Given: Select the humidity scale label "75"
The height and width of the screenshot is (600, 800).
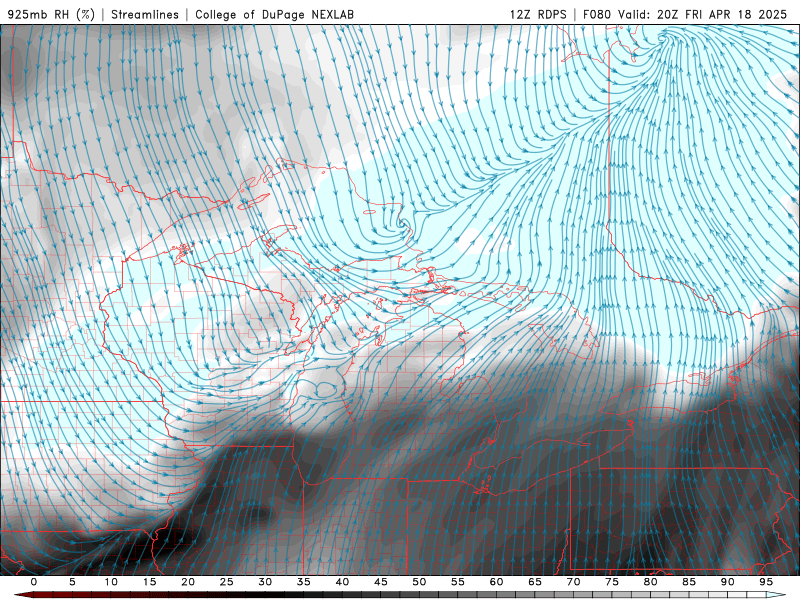Looking at the screenshot, I should click(612, 582).
